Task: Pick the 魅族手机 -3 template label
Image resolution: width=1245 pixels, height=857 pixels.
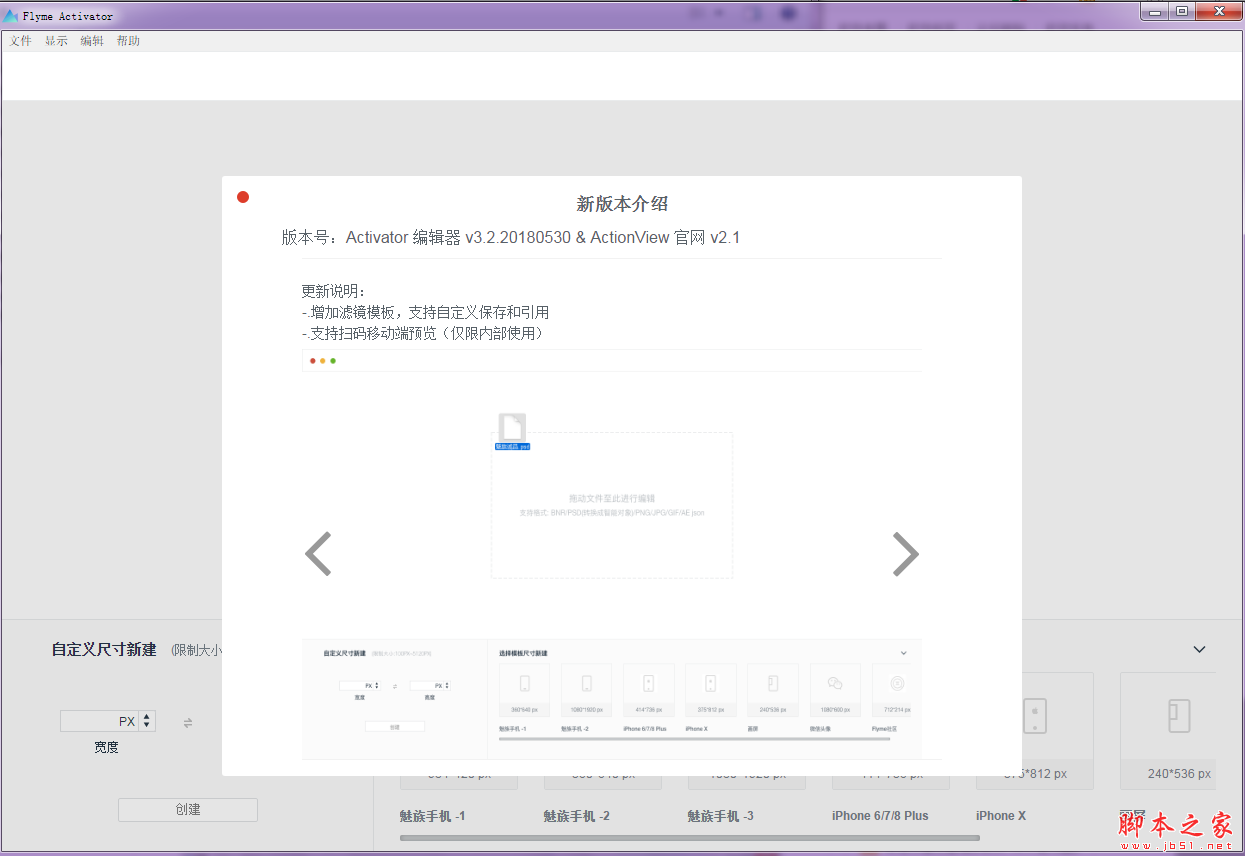Action: (x=720, y=816)
